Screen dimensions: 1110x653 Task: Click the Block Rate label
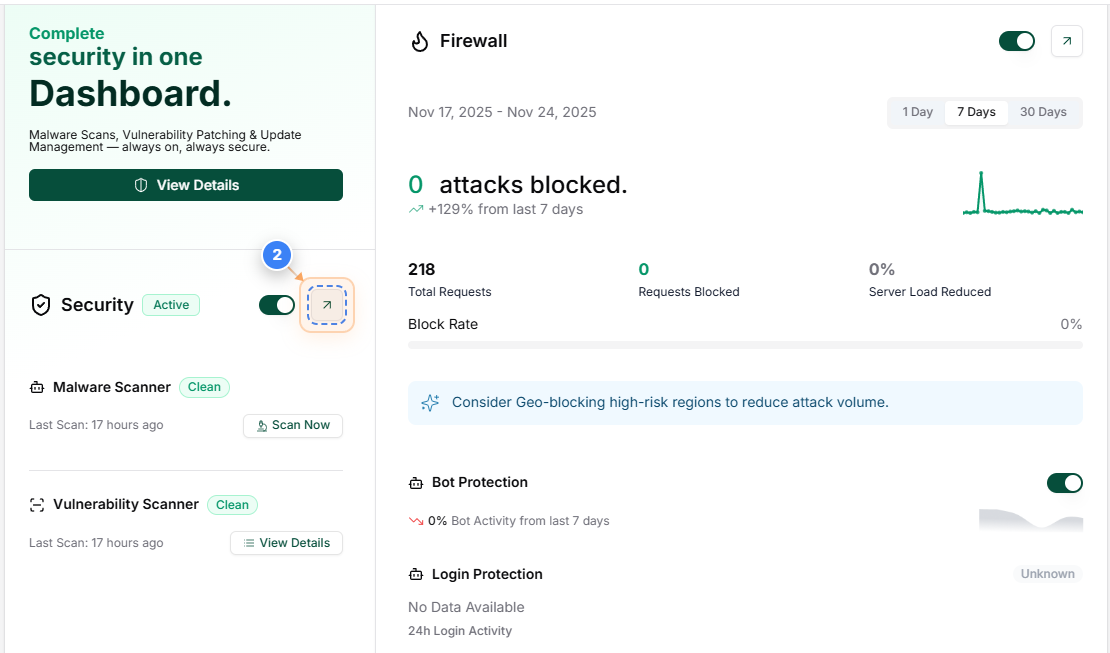[x=443, y=324]
